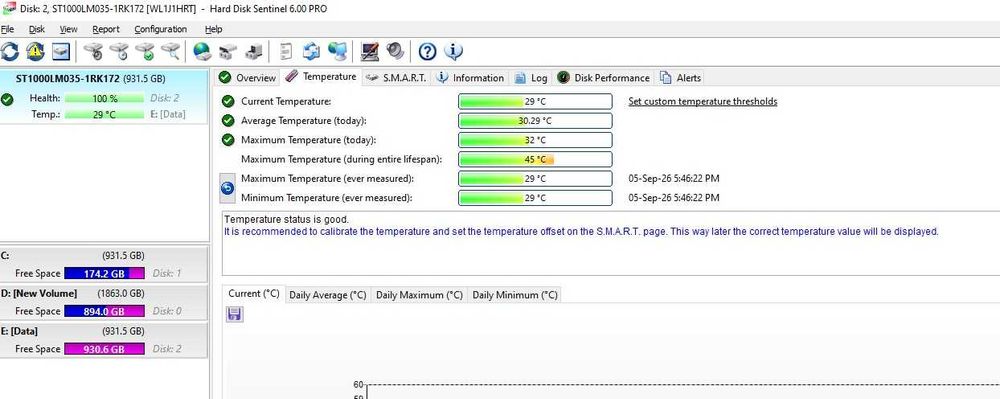Viewport: 1000px width, 399px height.
Task: Open the Help menu
Action: (214, 29)
